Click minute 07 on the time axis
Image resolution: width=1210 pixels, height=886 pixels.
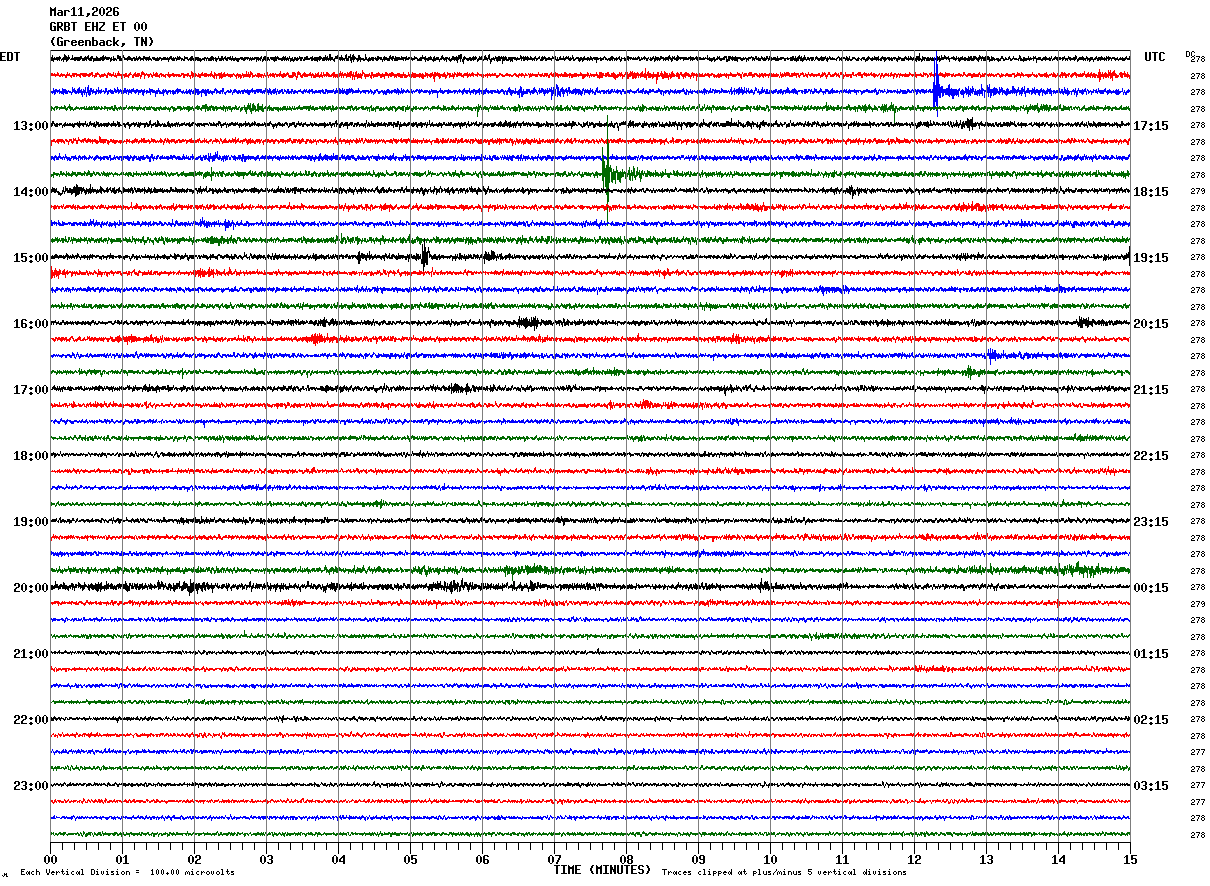pyautogui.click(x=554, y=859)
